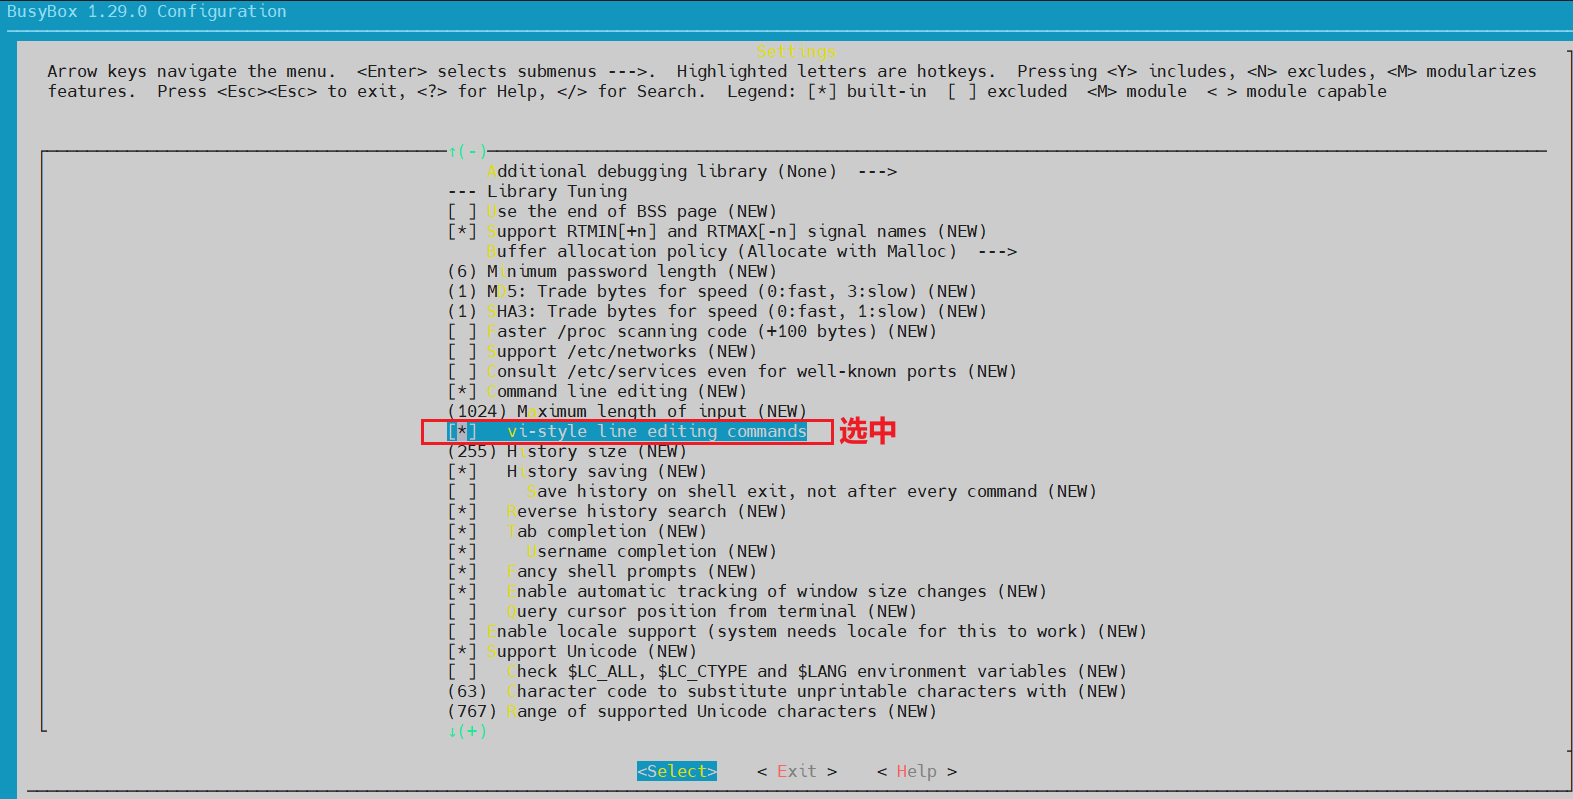Select Minimum password length value
Viewport: 1573px width, 799px height.
point(612,271)
